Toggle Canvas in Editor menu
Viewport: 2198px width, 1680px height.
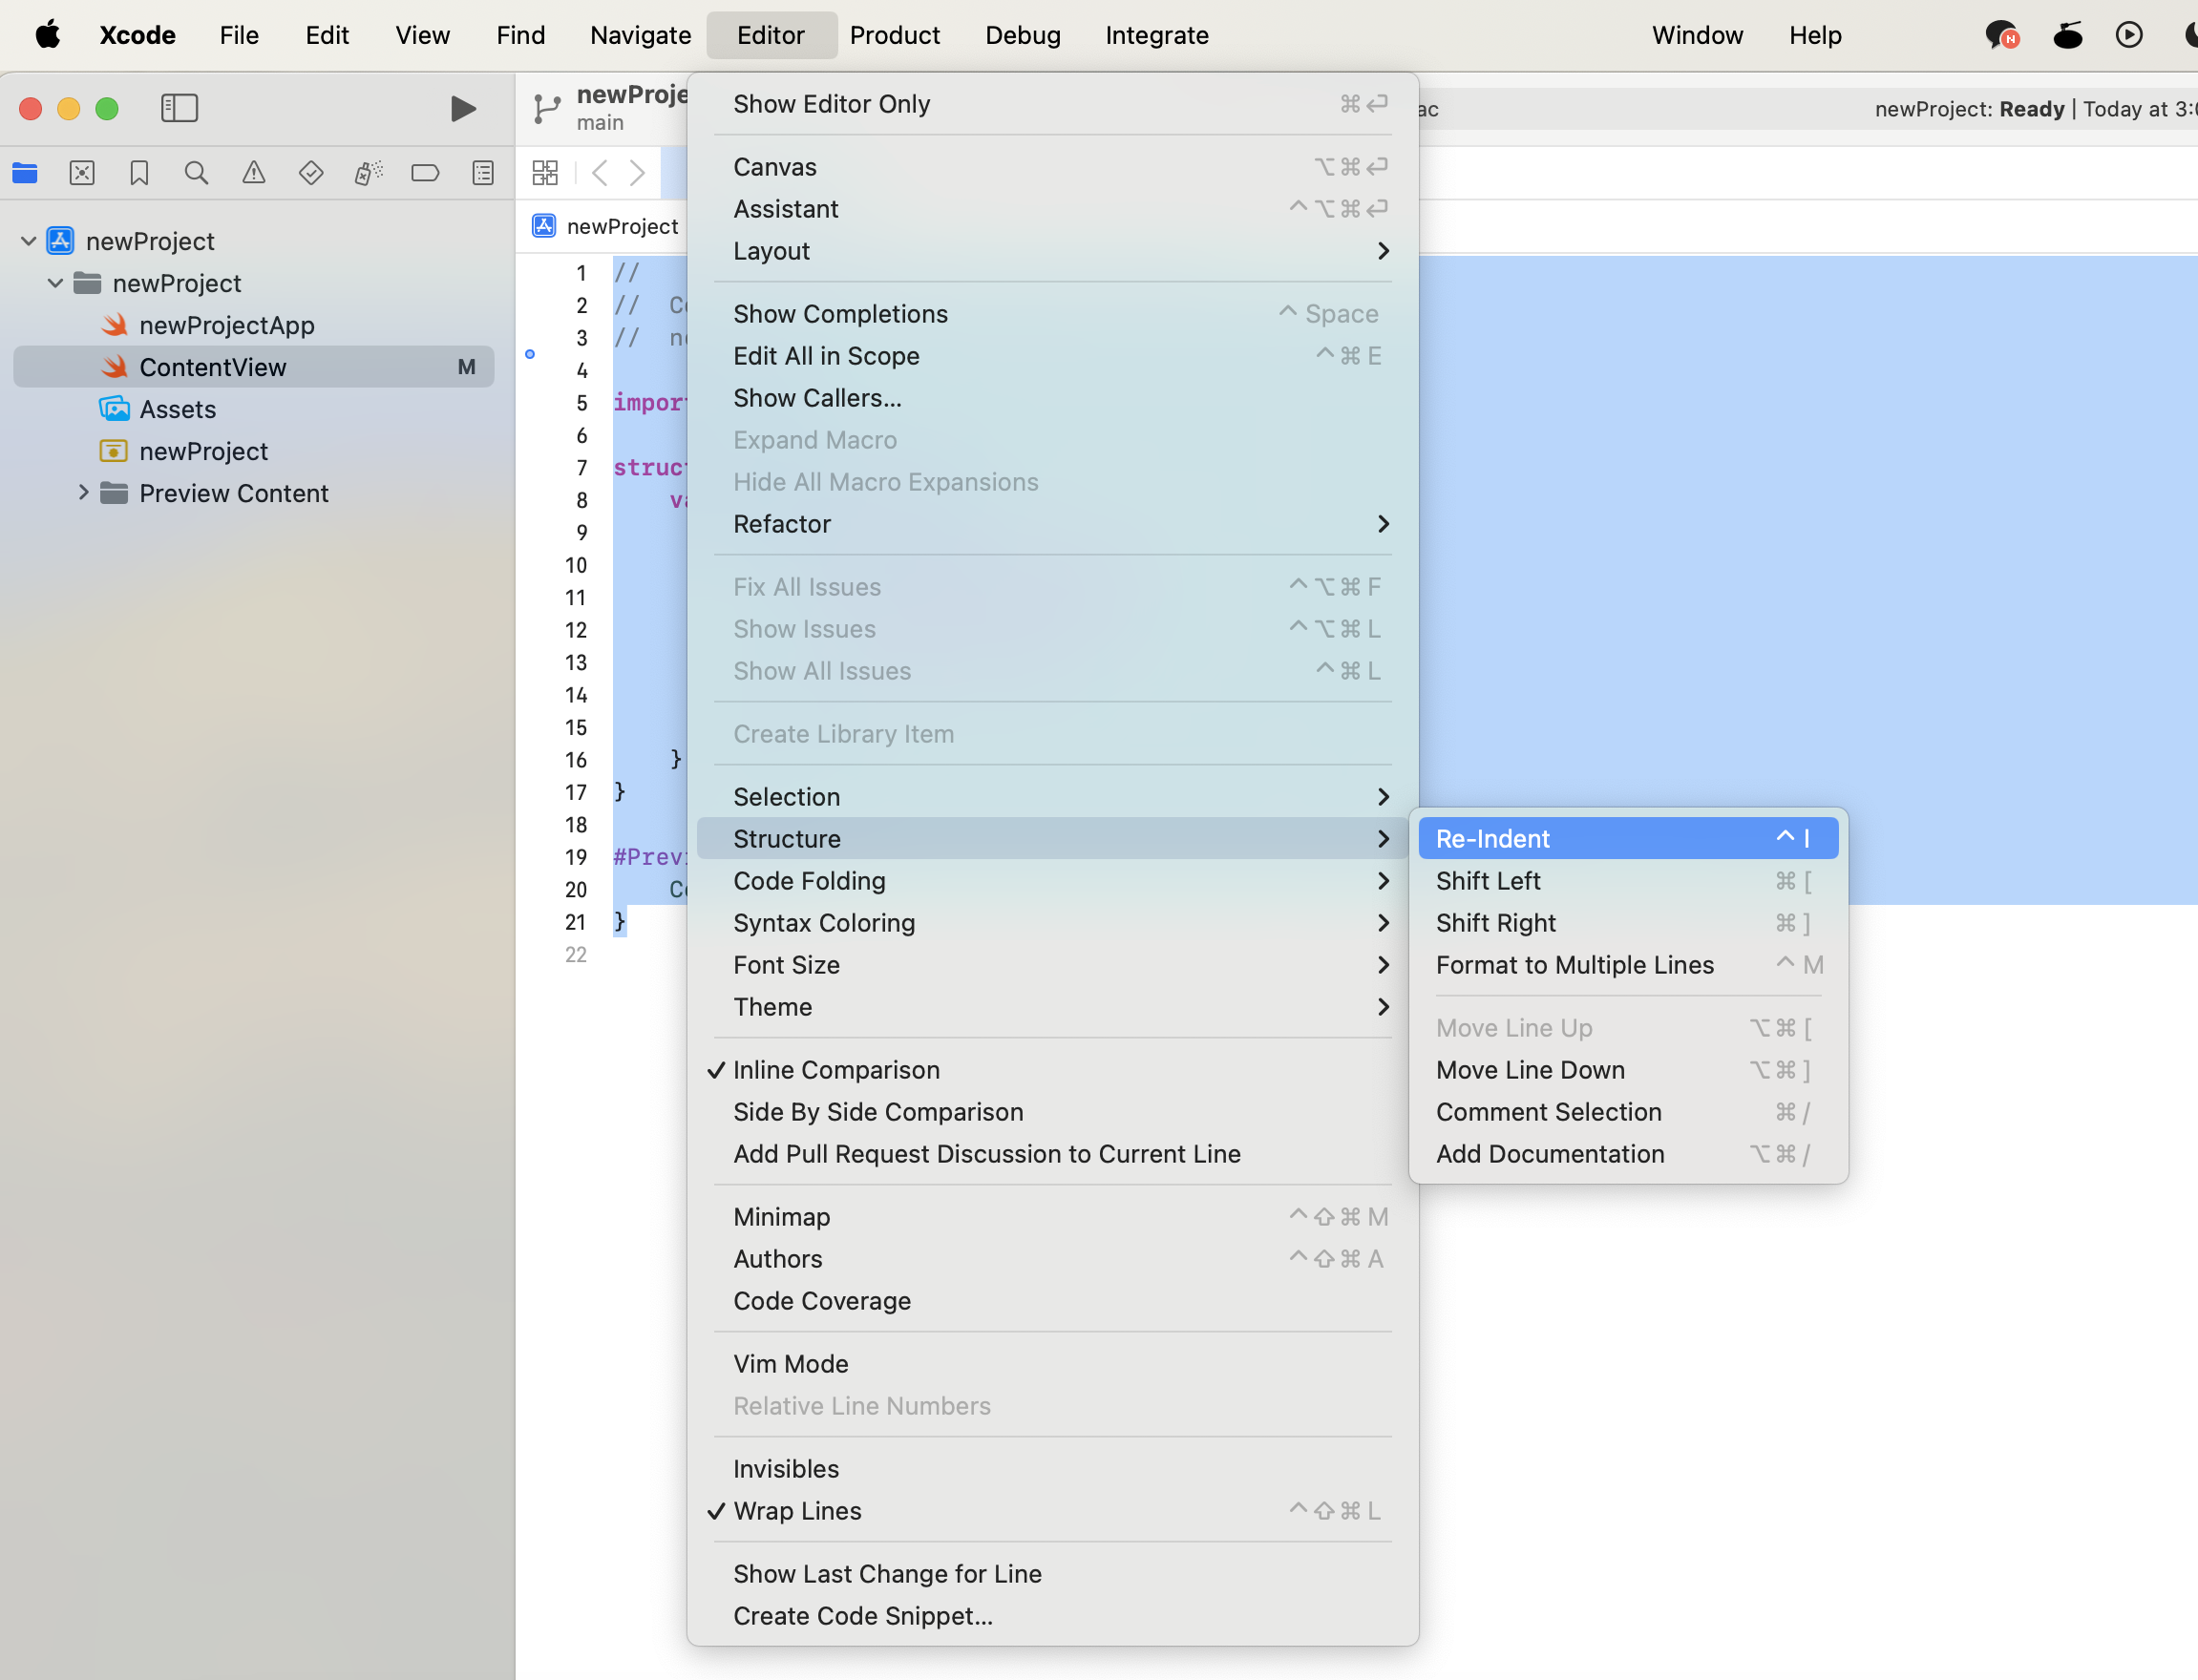tap(1053, 167)
